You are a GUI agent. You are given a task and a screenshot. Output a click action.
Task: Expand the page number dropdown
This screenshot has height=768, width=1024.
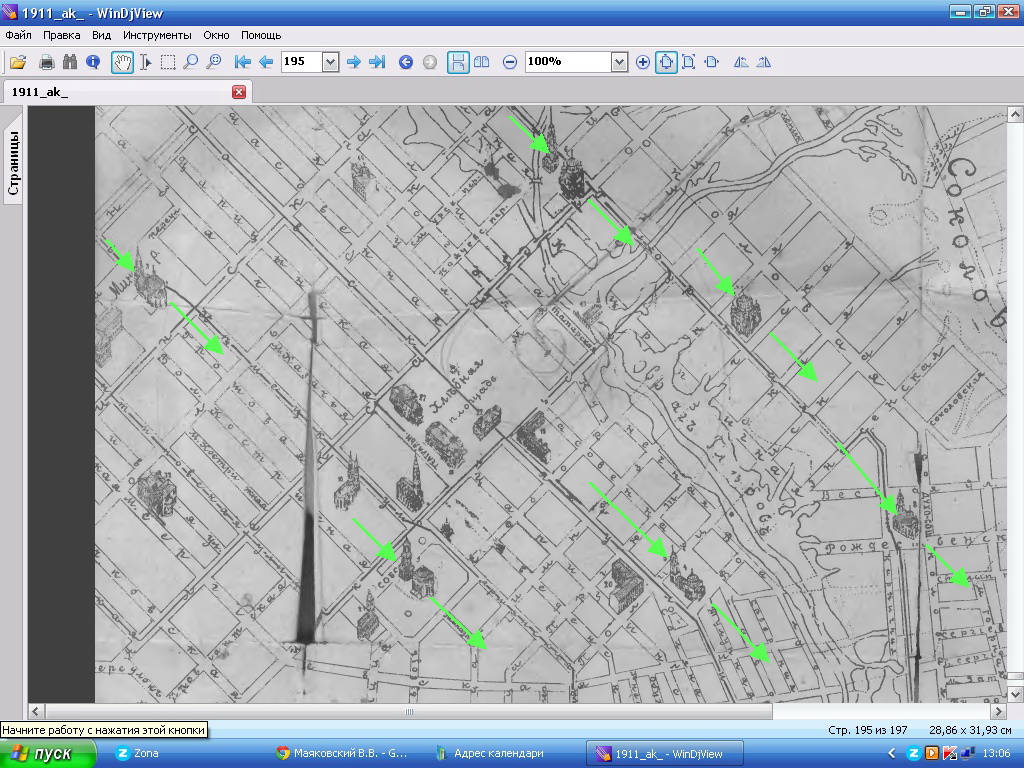point(330,62)
